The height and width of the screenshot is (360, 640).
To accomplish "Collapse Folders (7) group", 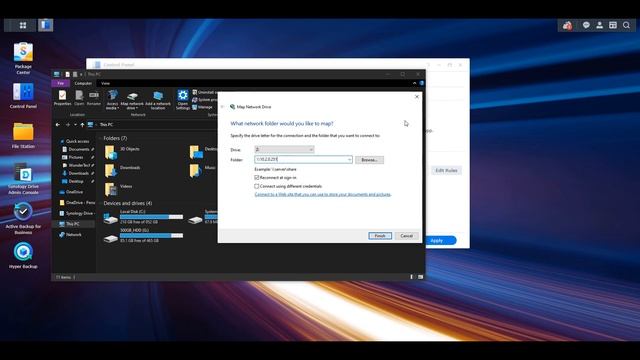I will tap(100, 138).
